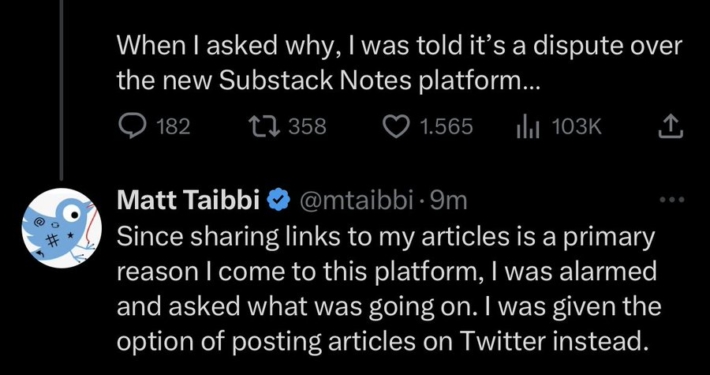Click the 358 retweets count

point(307,127)
